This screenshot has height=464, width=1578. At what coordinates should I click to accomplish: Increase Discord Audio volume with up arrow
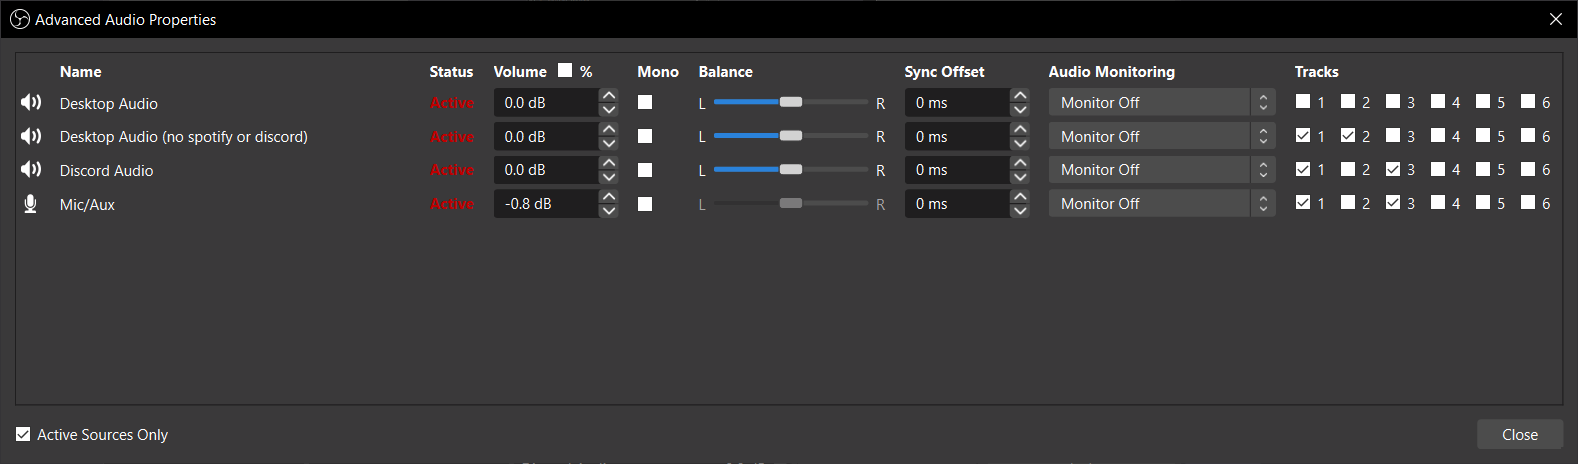(x=608, y=163)
